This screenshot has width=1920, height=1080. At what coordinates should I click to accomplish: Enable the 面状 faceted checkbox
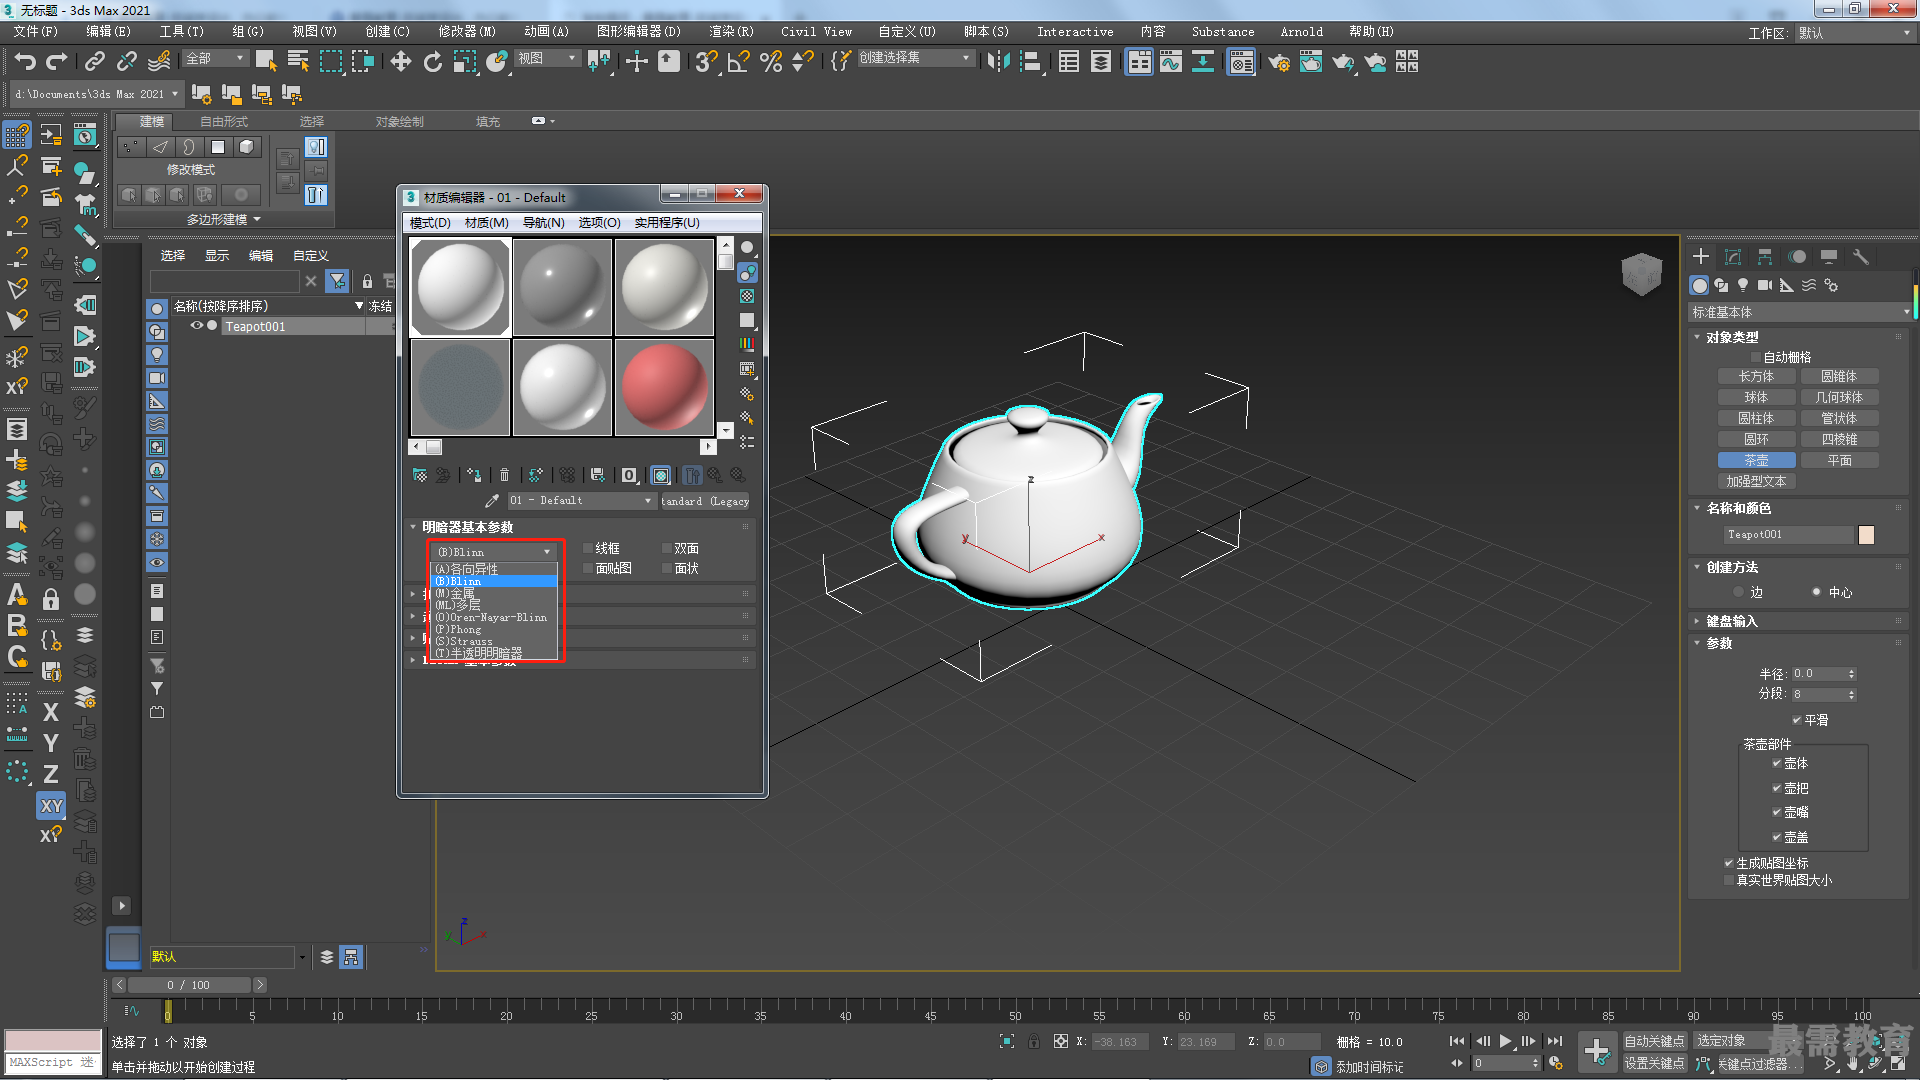pos(667,568)
